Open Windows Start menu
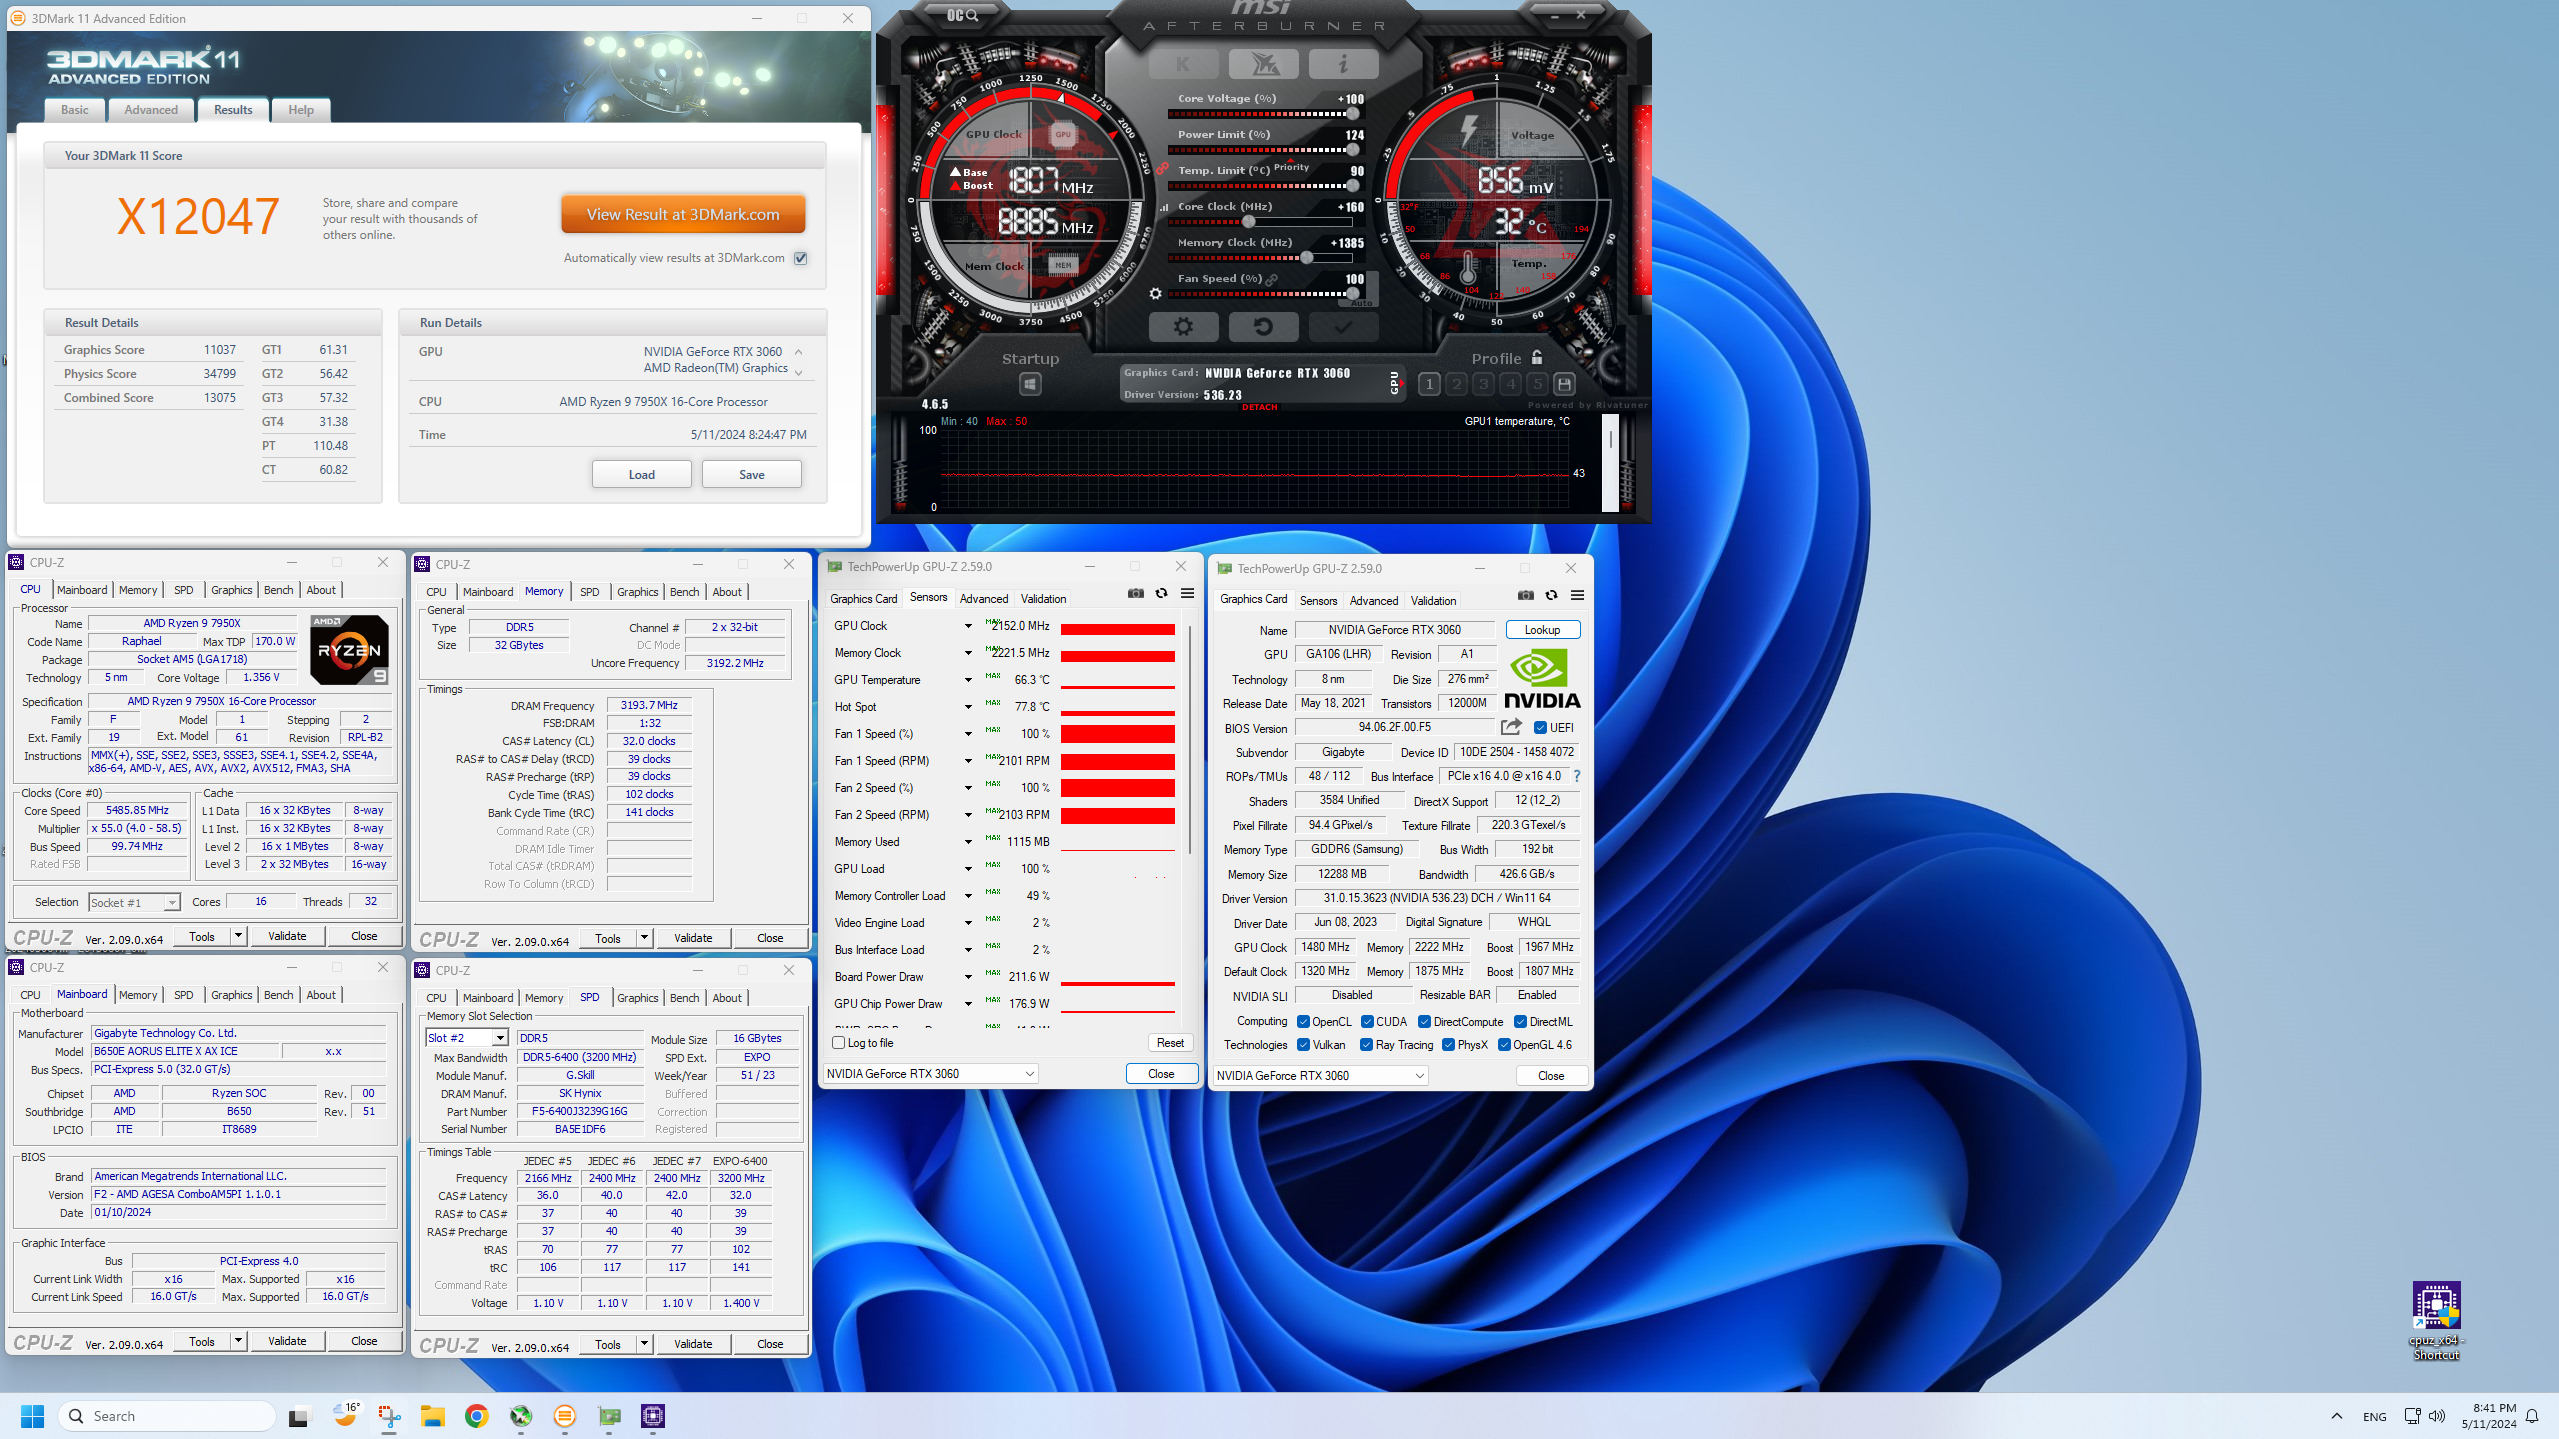 (x=32, y=1416)
